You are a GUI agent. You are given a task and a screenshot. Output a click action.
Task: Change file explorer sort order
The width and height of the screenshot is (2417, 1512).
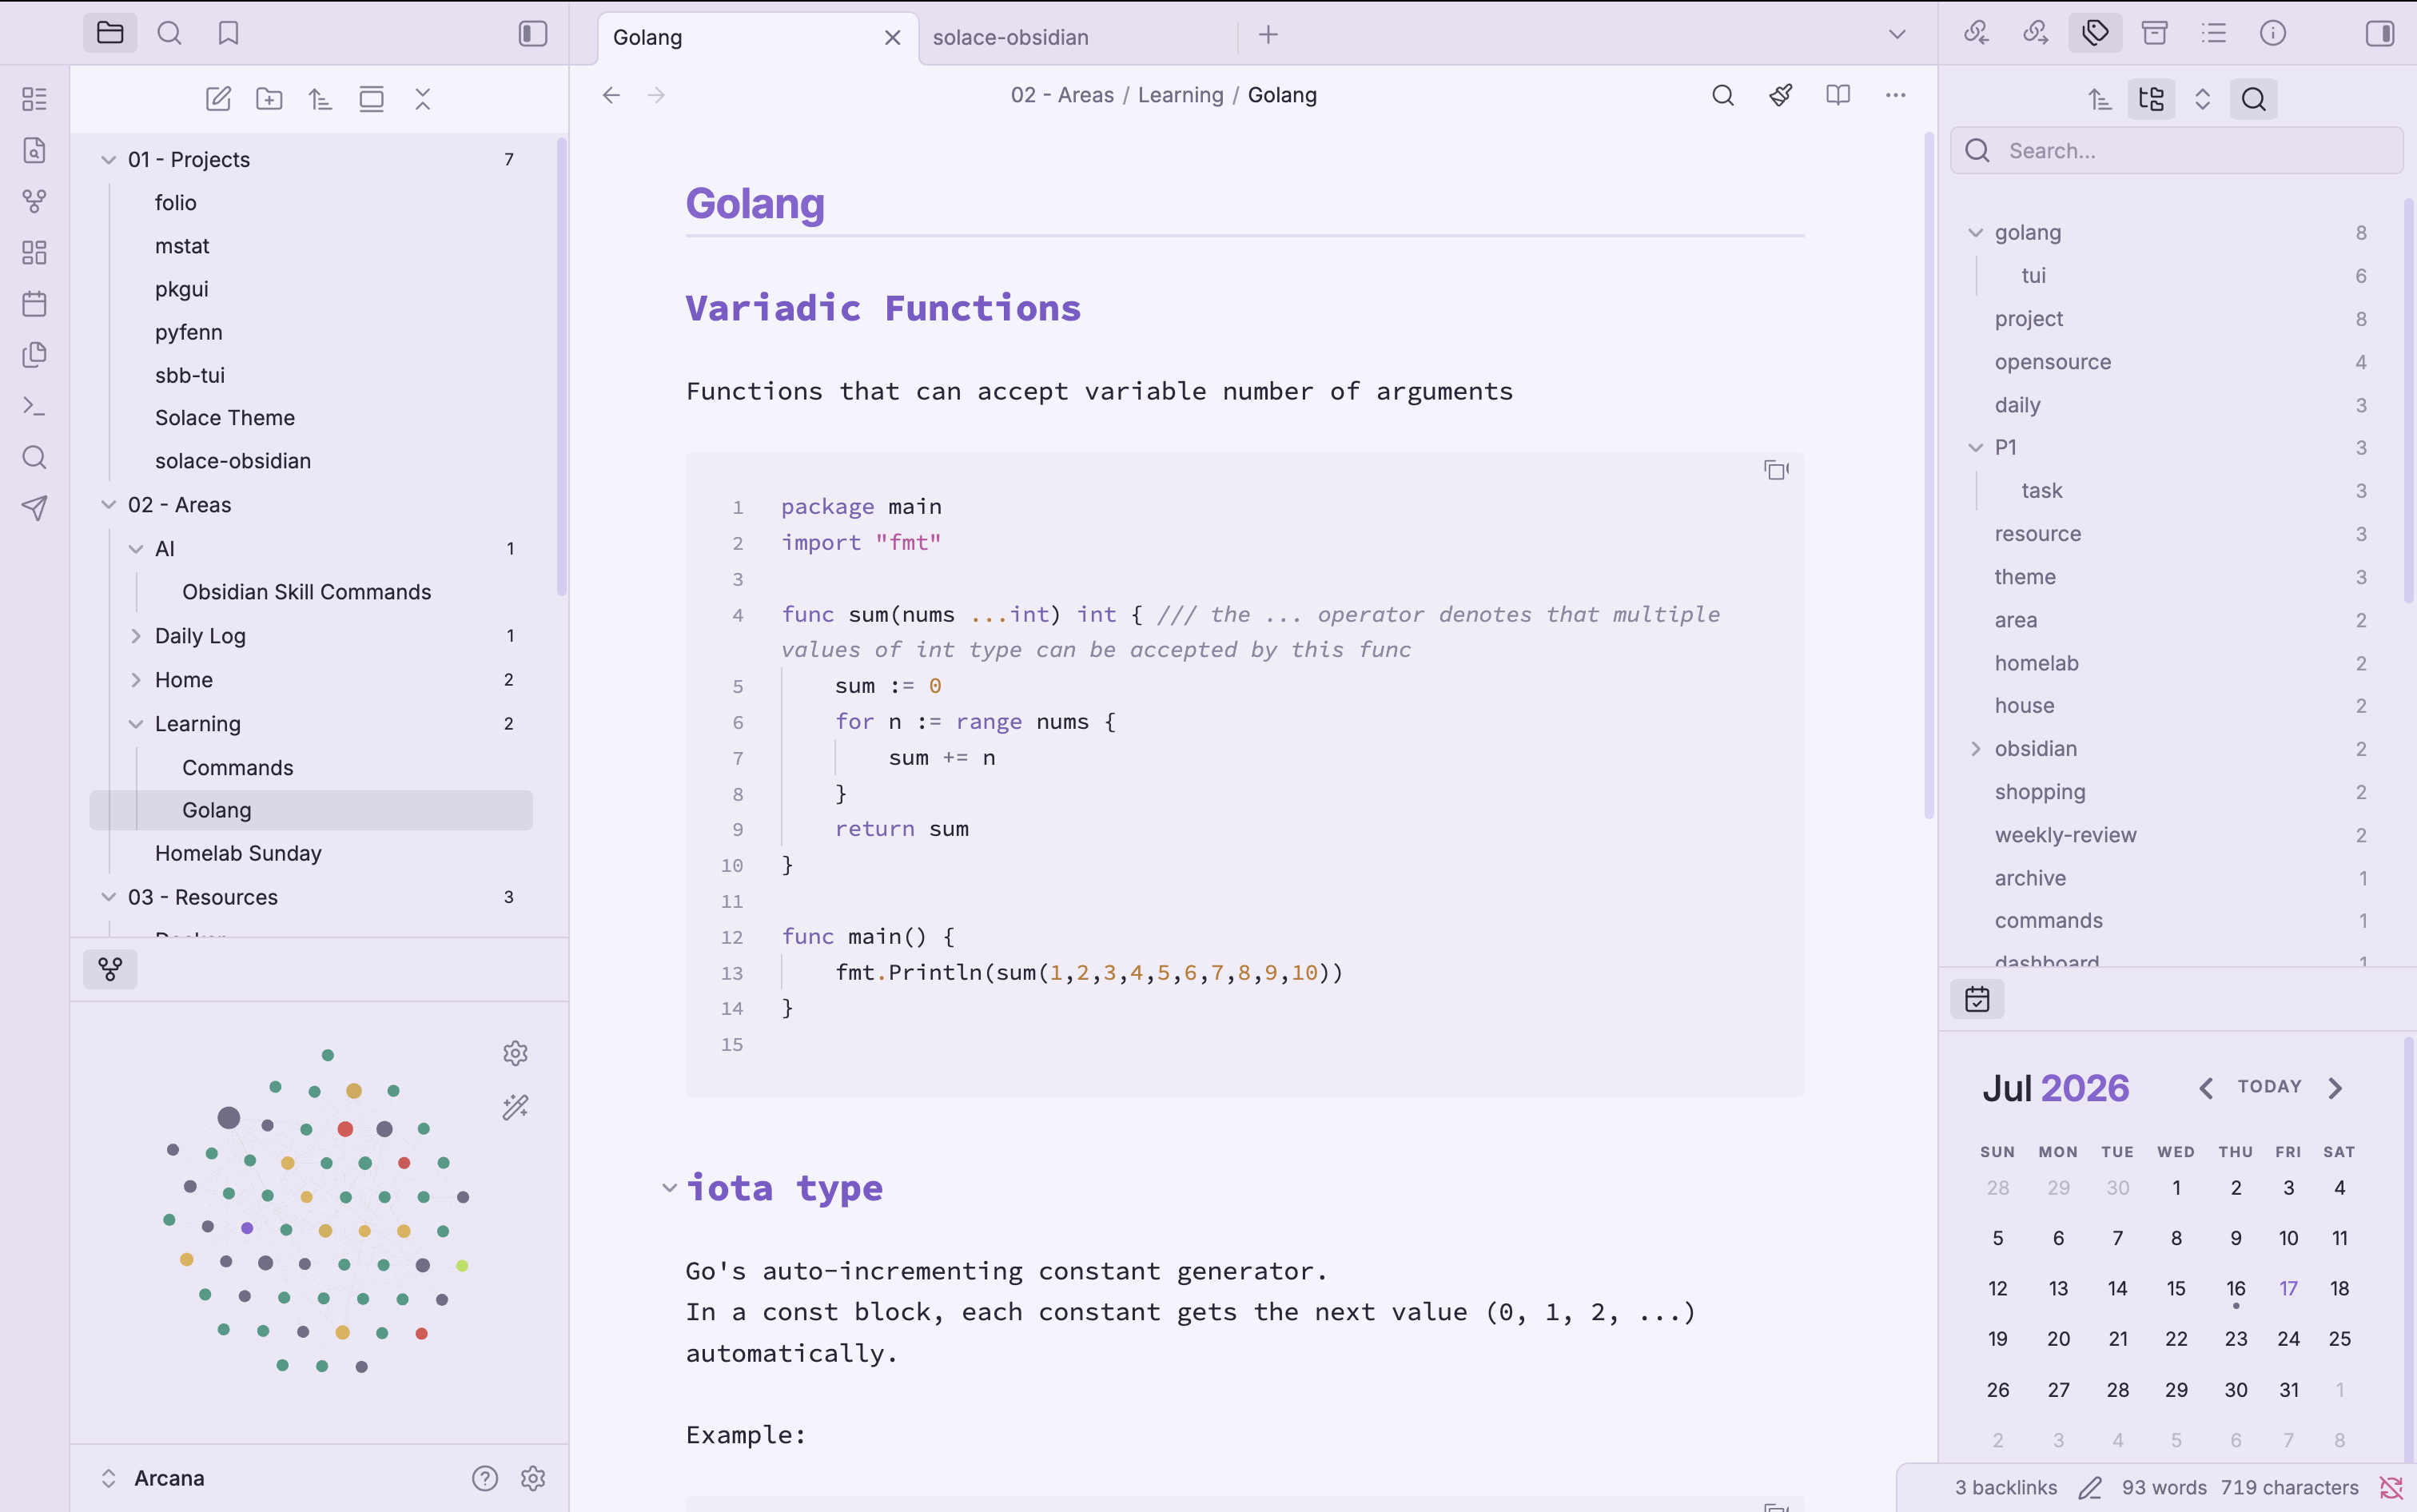click(320, 99)
